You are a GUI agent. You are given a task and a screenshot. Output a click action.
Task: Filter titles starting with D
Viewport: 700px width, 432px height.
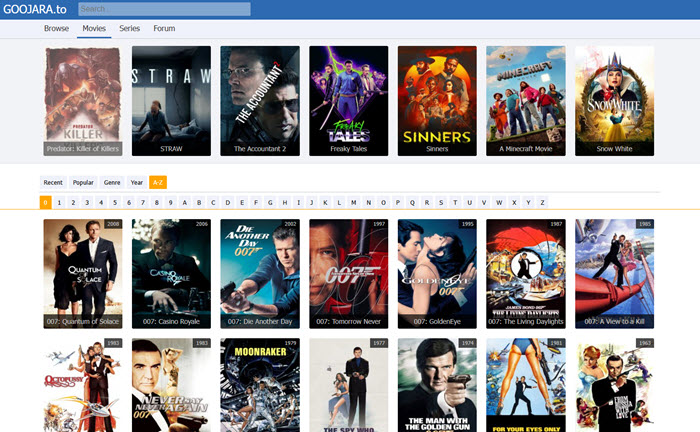click(x=228, y=203)
